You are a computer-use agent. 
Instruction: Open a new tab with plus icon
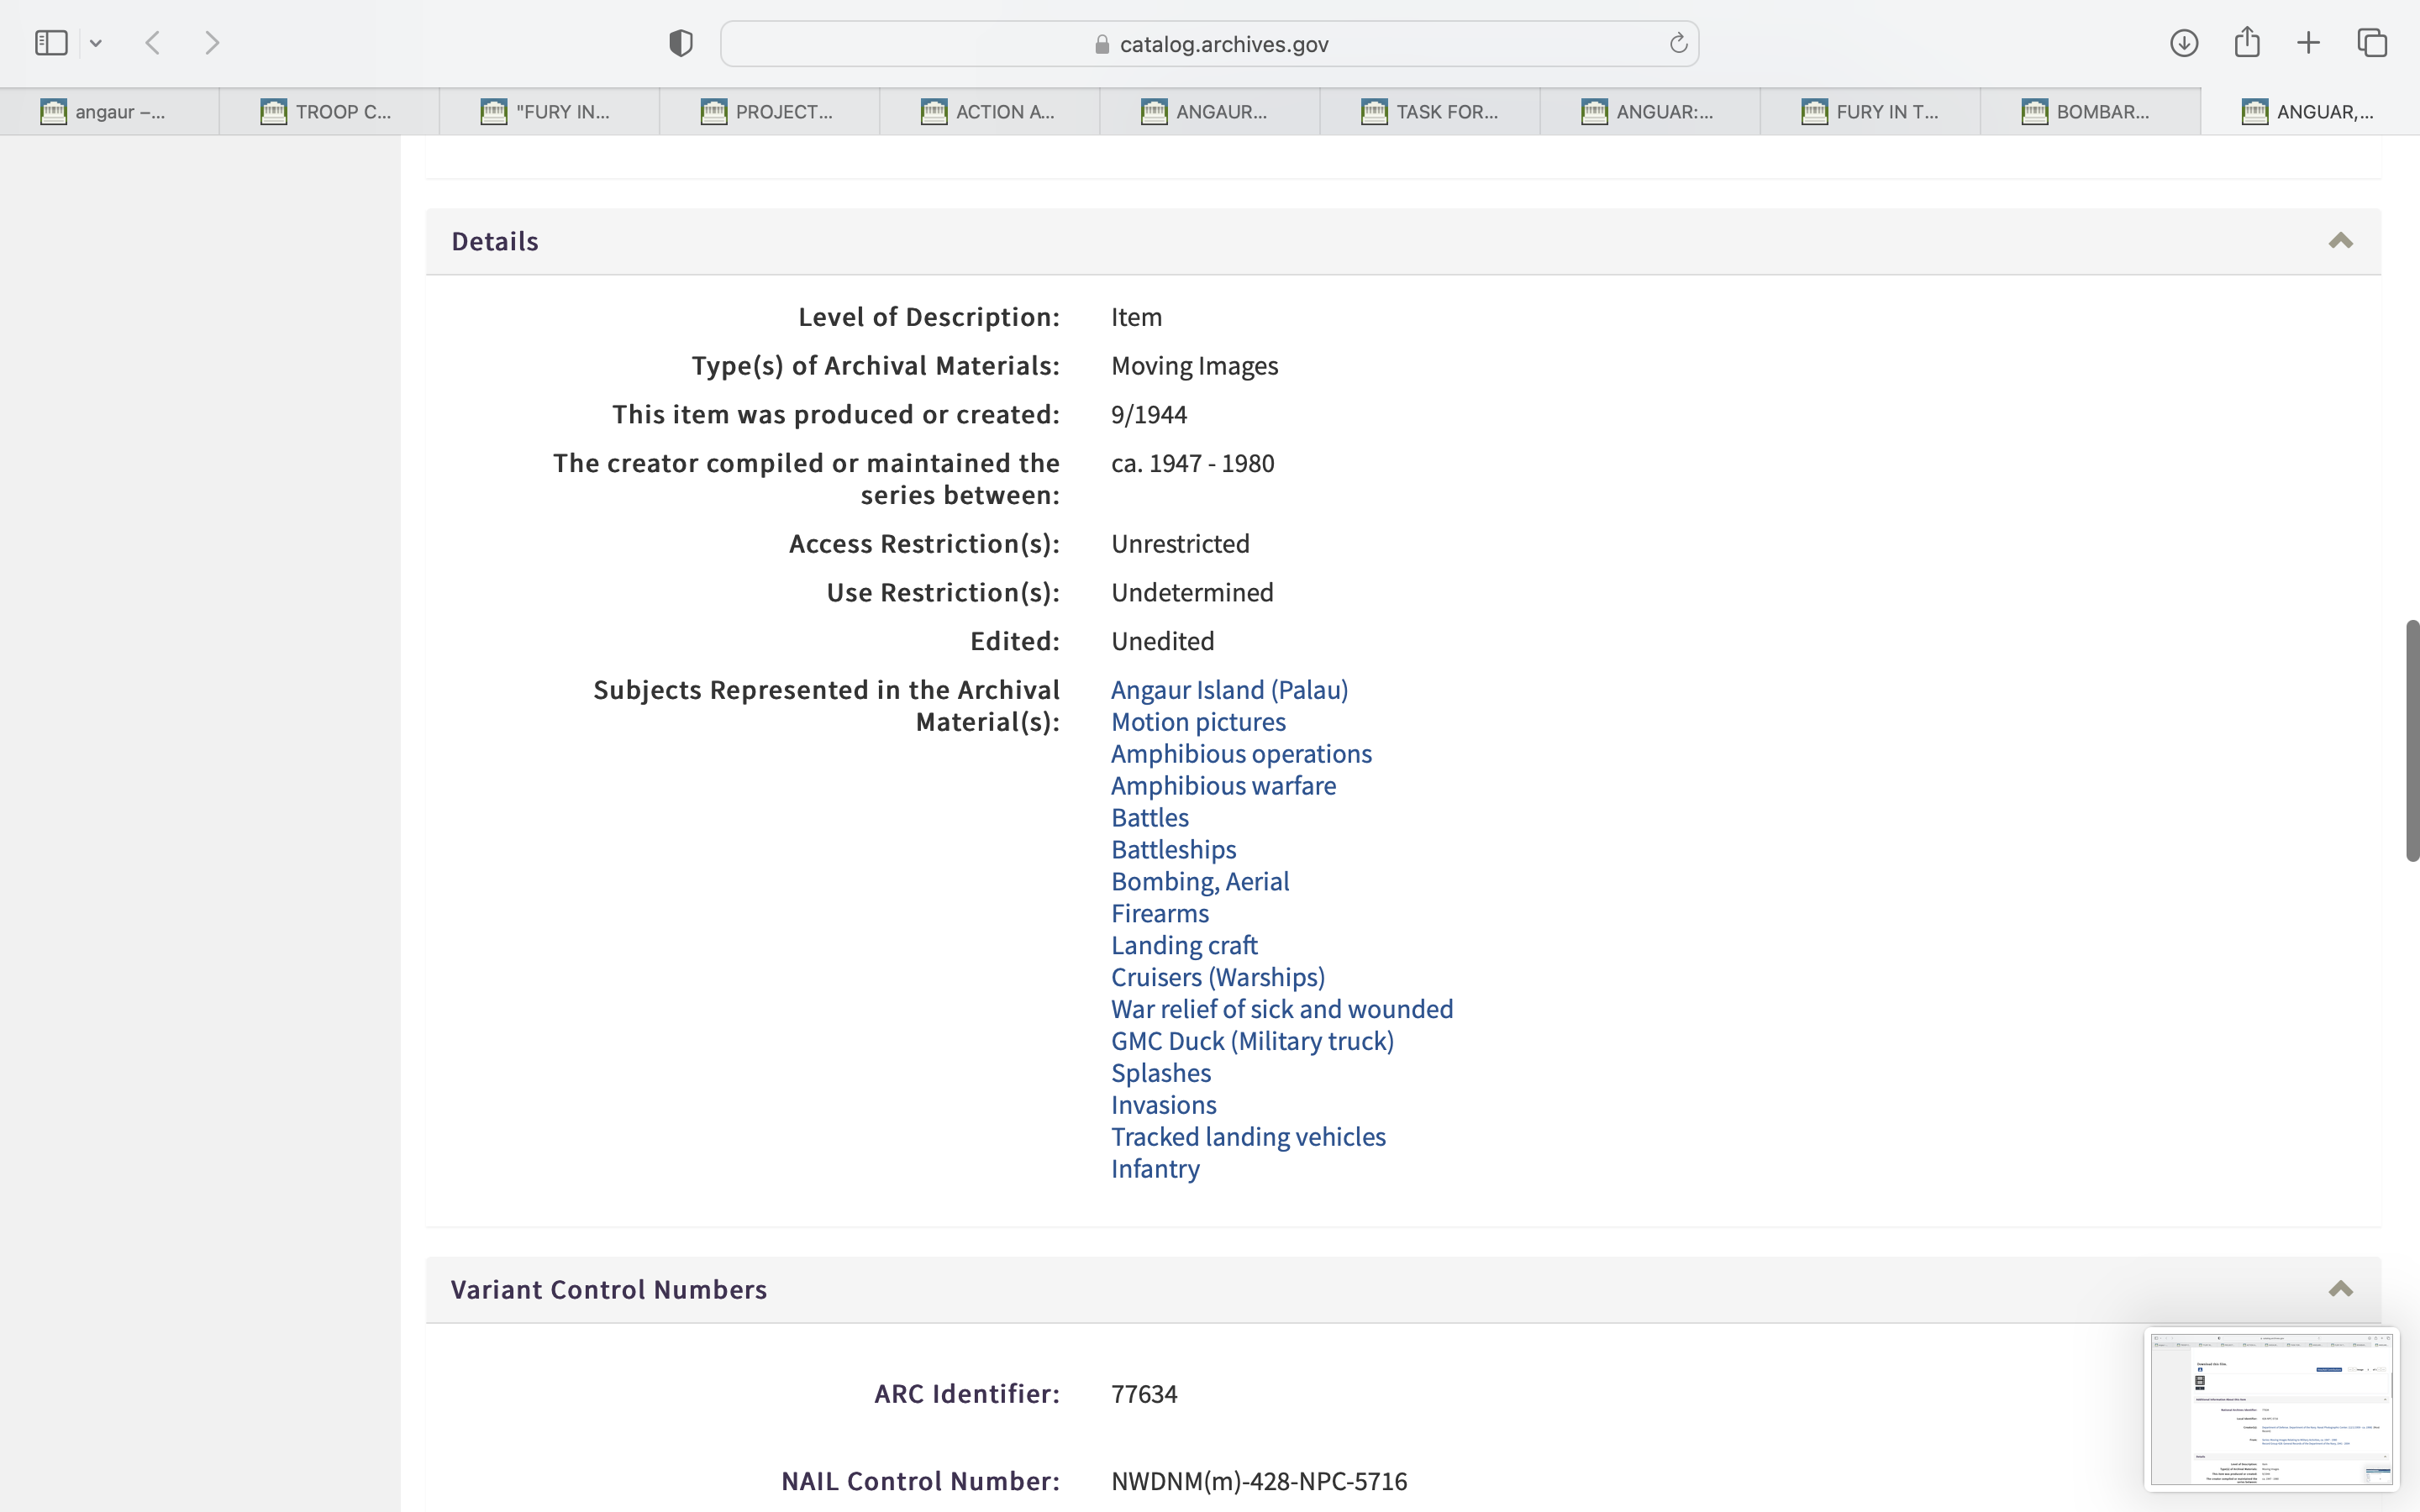click(x=2309, y=43)
